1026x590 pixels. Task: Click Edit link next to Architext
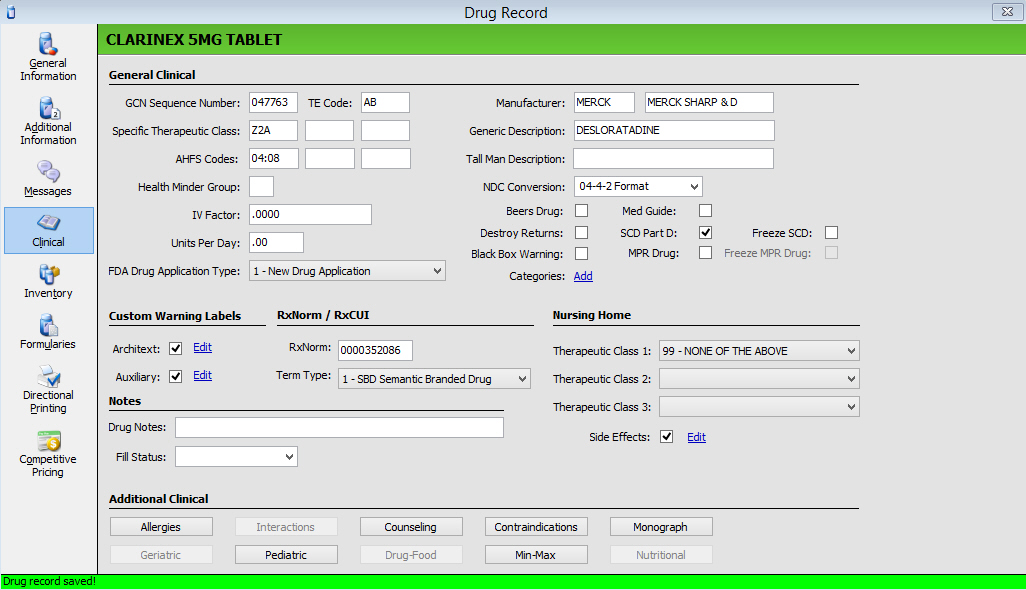click(x=202, y=347)
